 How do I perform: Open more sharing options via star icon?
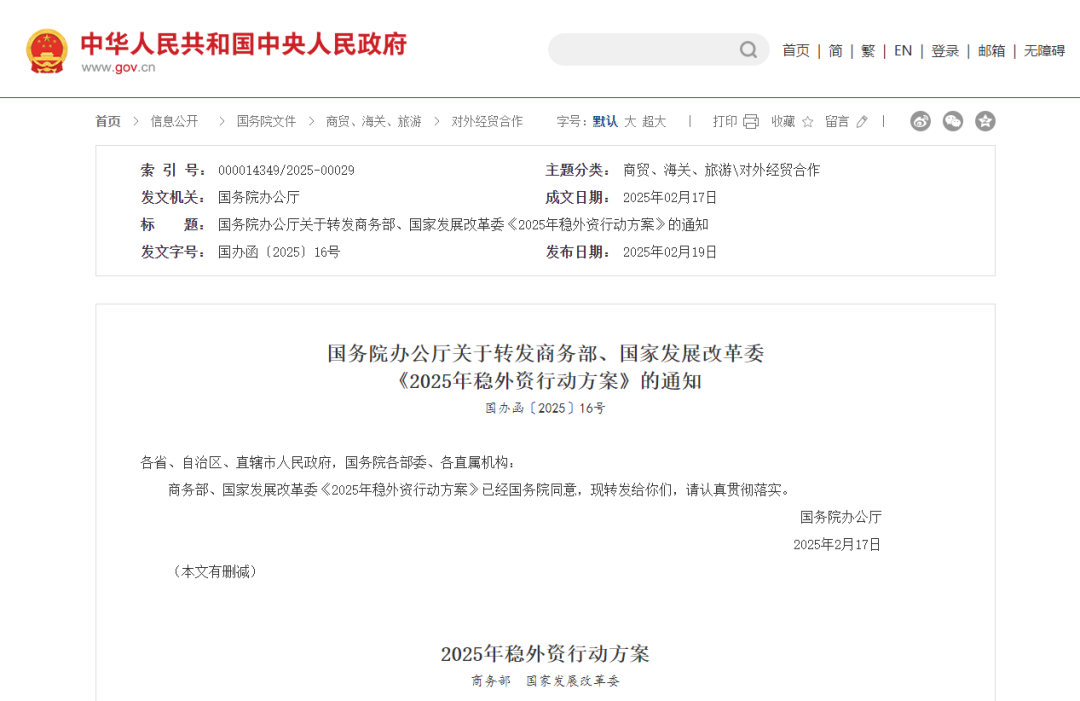985,121
